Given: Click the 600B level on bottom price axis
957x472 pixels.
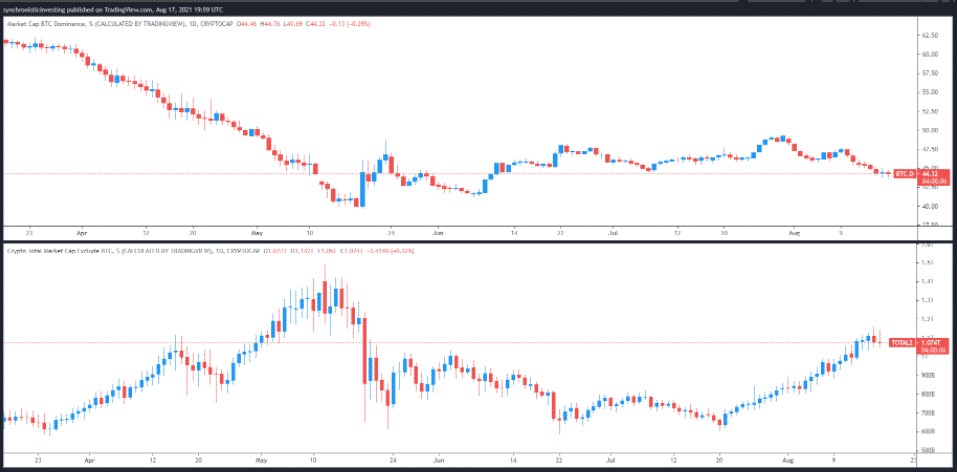Looking at the screenshot, I should [927, 431].
